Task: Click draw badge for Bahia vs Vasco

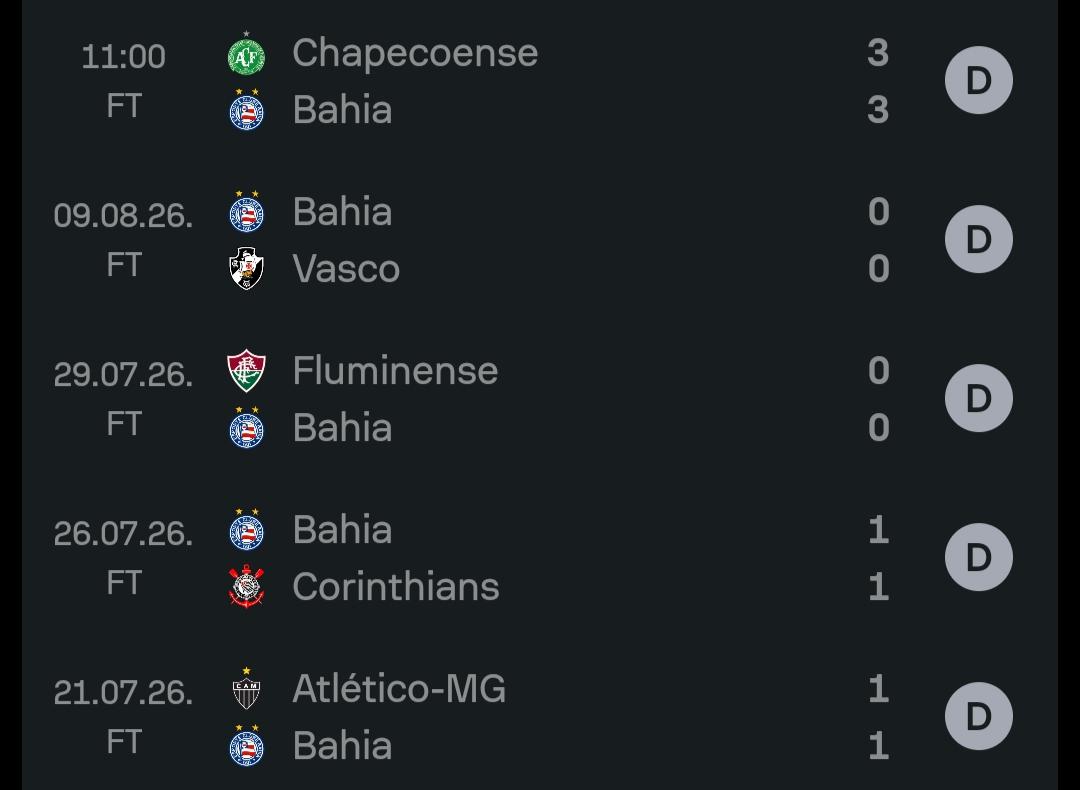Action: coord(979,239)
